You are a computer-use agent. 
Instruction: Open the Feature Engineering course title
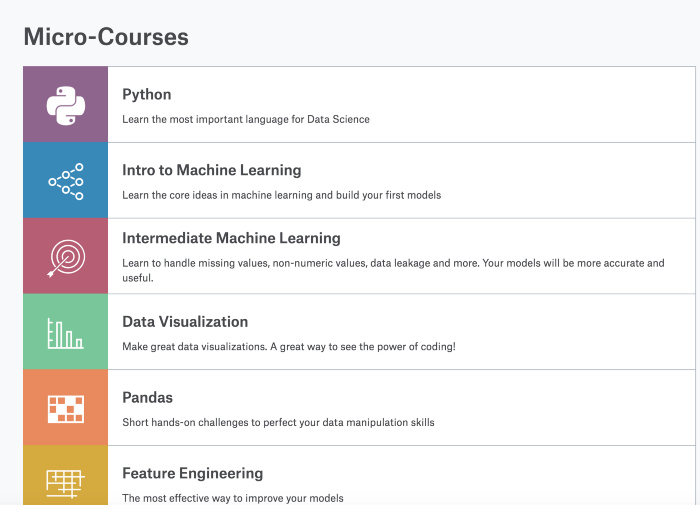(x=193, y=473)
